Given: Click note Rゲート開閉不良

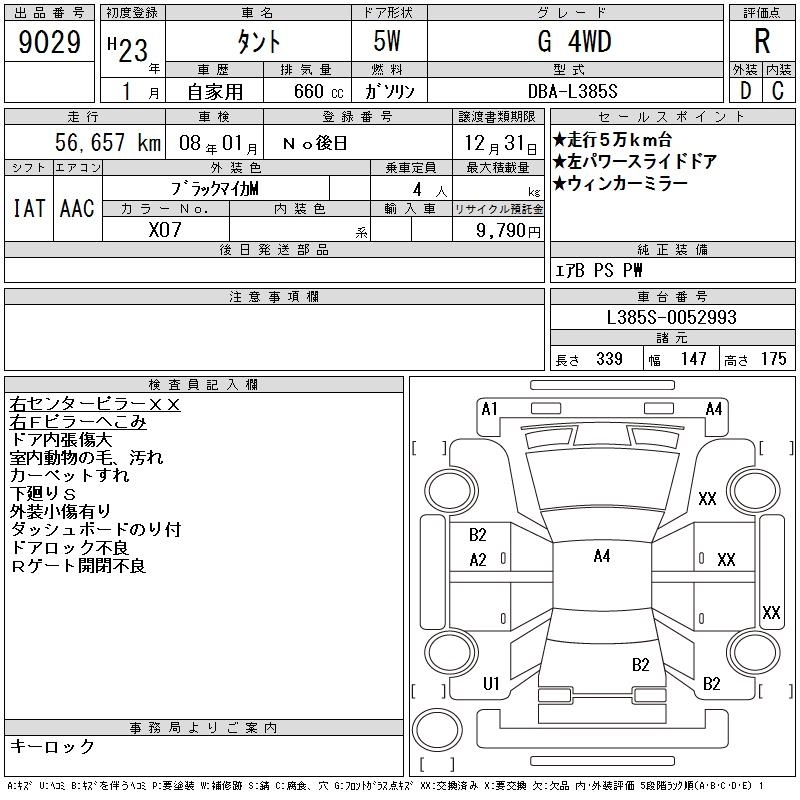Looking at the screenshot, I should [x=78, y=565].
